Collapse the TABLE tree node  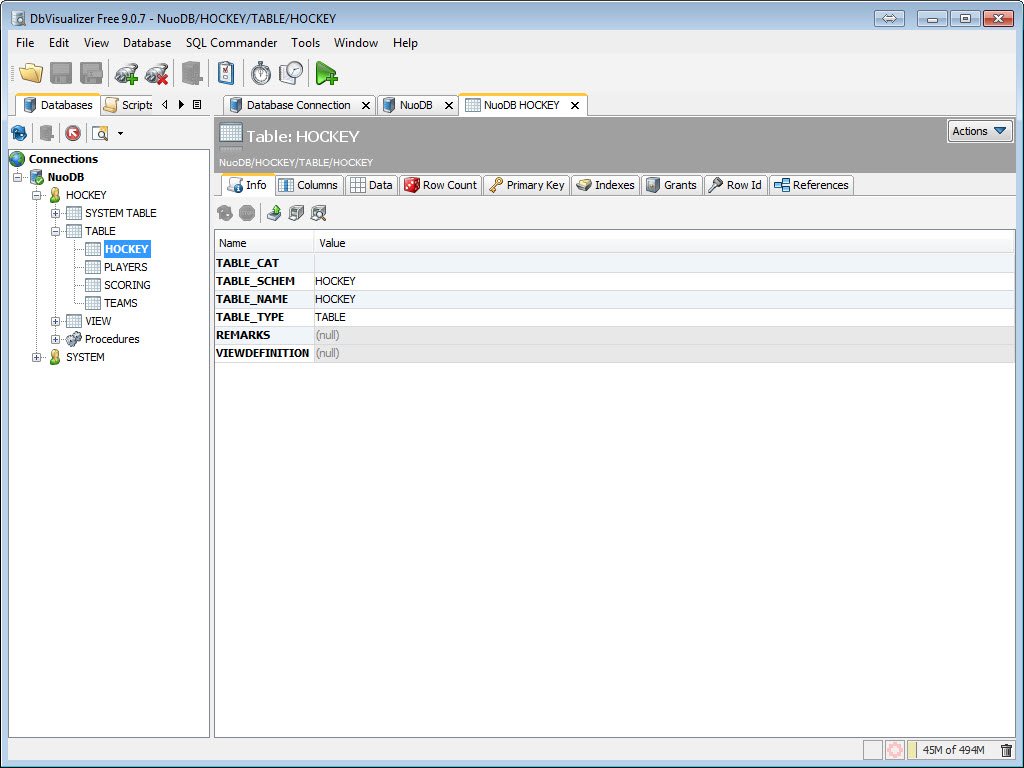point(56,231)
